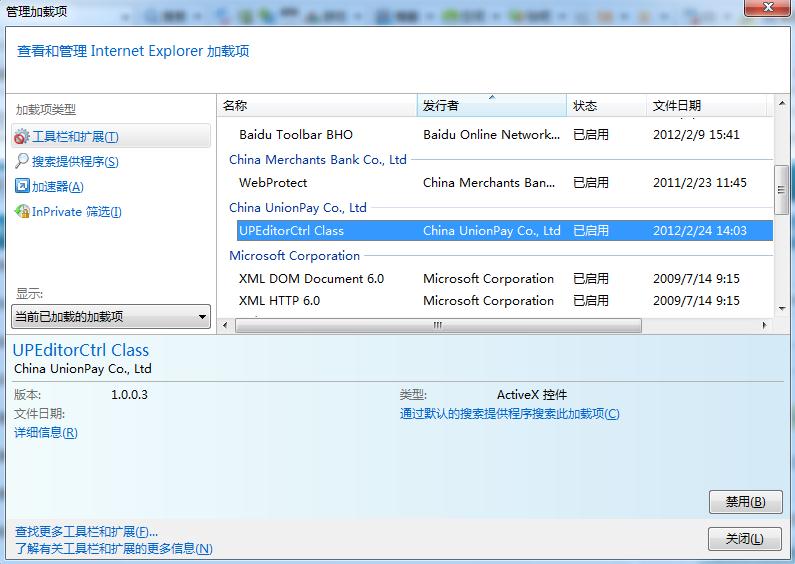Click the horizontal scrollbar right arrow

(765, 325)
